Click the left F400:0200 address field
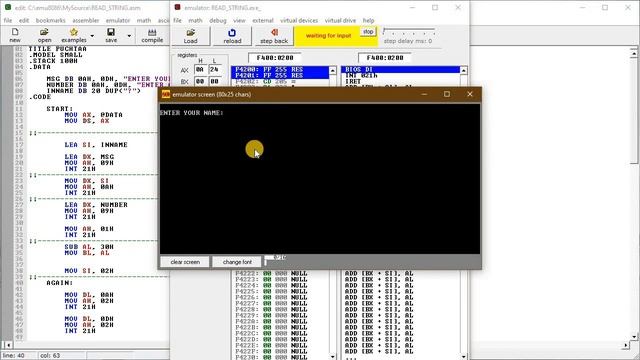 (275, 58)
